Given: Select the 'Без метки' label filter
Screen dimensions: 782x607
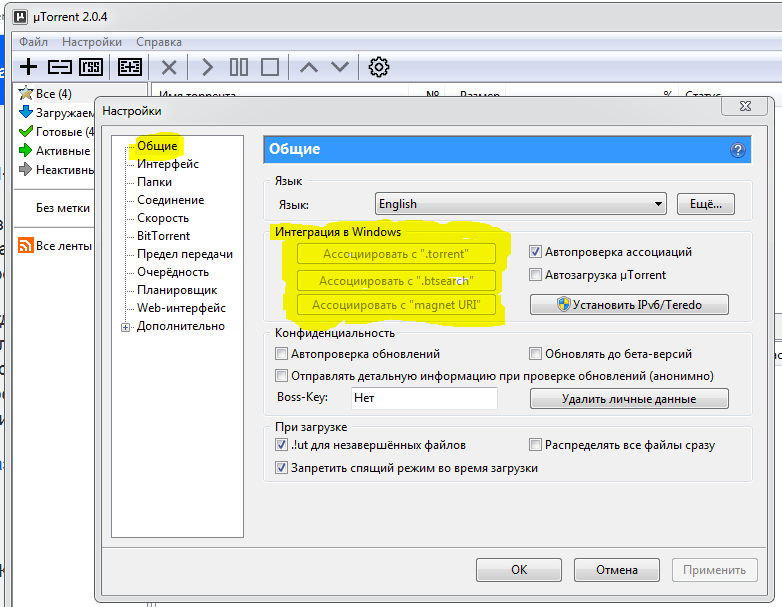Looking at the screenshot, I should (62, 207).
